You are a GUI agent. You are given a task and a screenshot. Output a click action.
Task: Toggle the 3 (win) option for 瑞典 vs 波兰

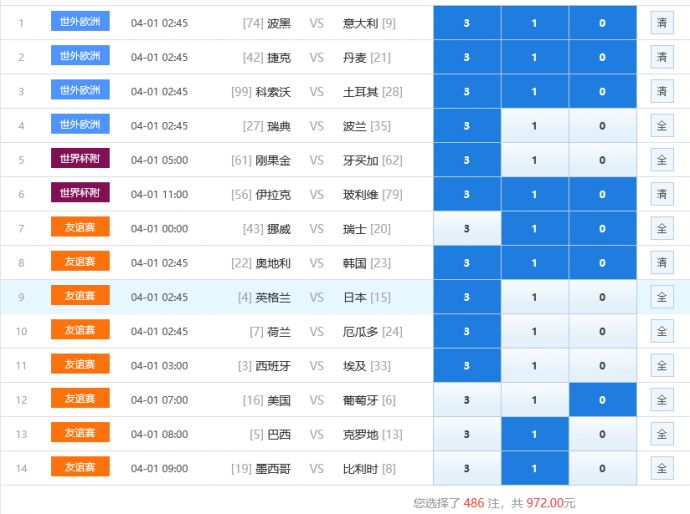click(466, 126)
